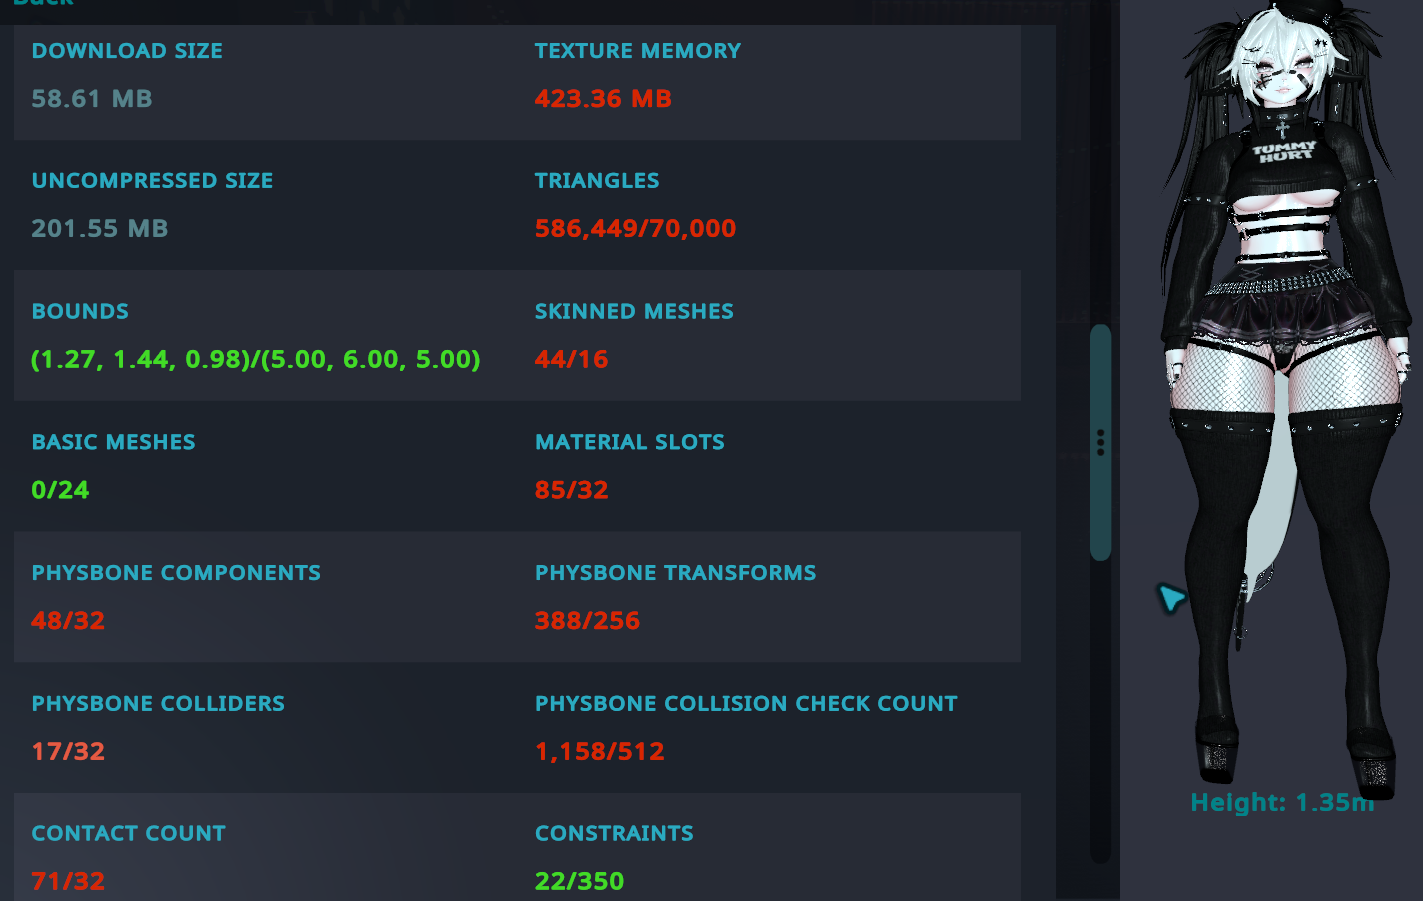Select the 586,449/70,000 triangle count value
Viewport: 1423px width, 901px height.
635,229
